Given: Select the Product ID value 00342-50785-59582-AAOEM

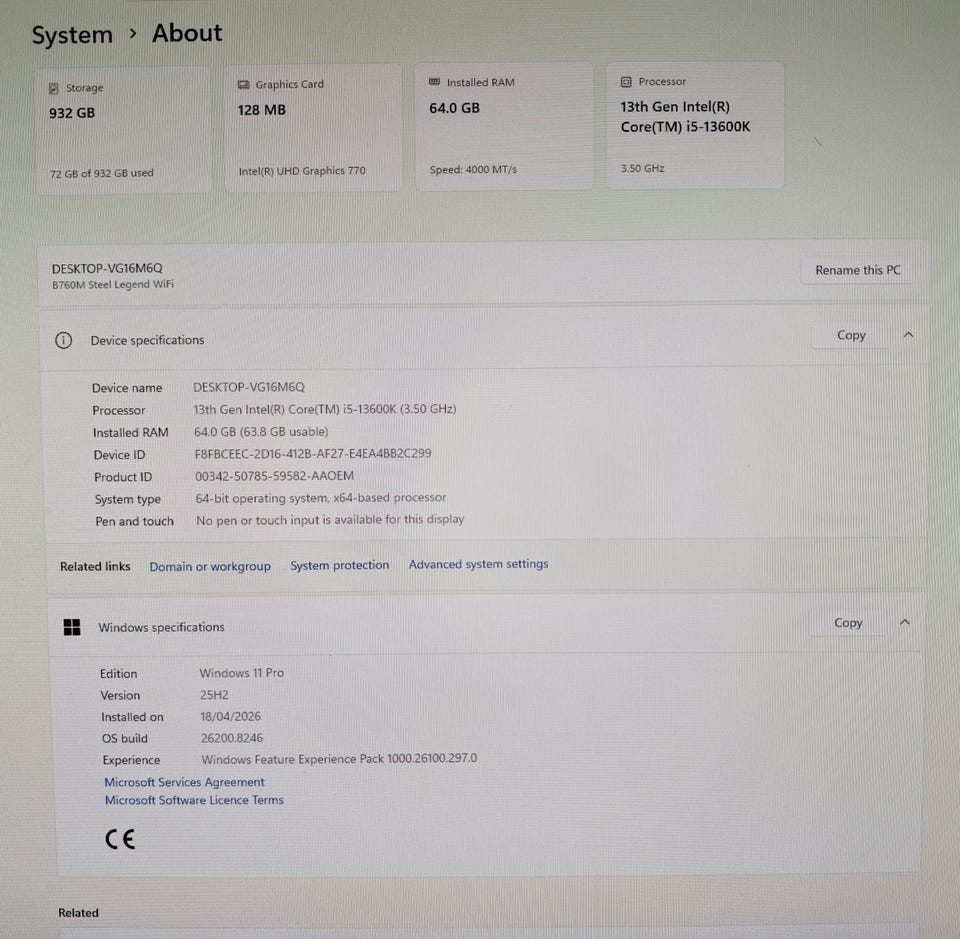Looking at the screenshot, I should click(x=274, y=476).
